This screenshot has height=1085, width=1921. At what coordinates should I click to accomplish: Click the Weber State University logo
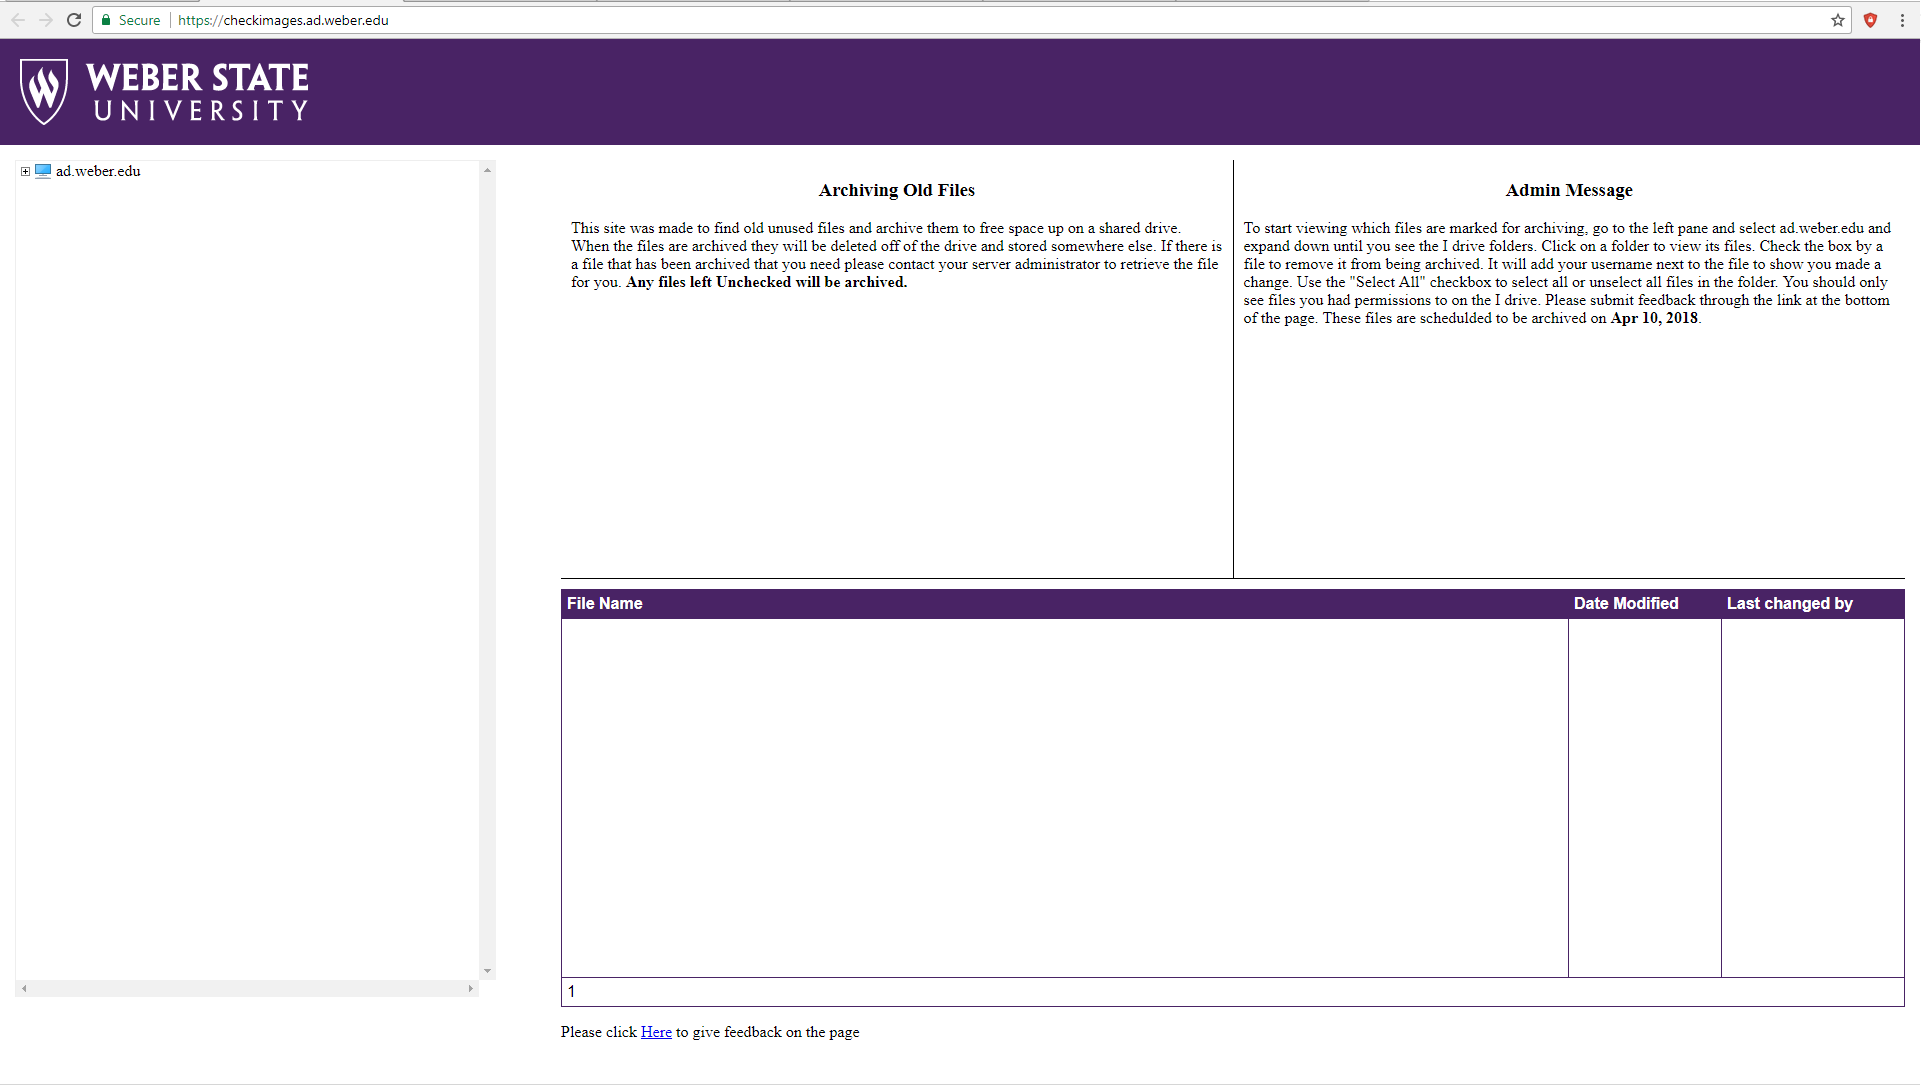click(165, 92)
